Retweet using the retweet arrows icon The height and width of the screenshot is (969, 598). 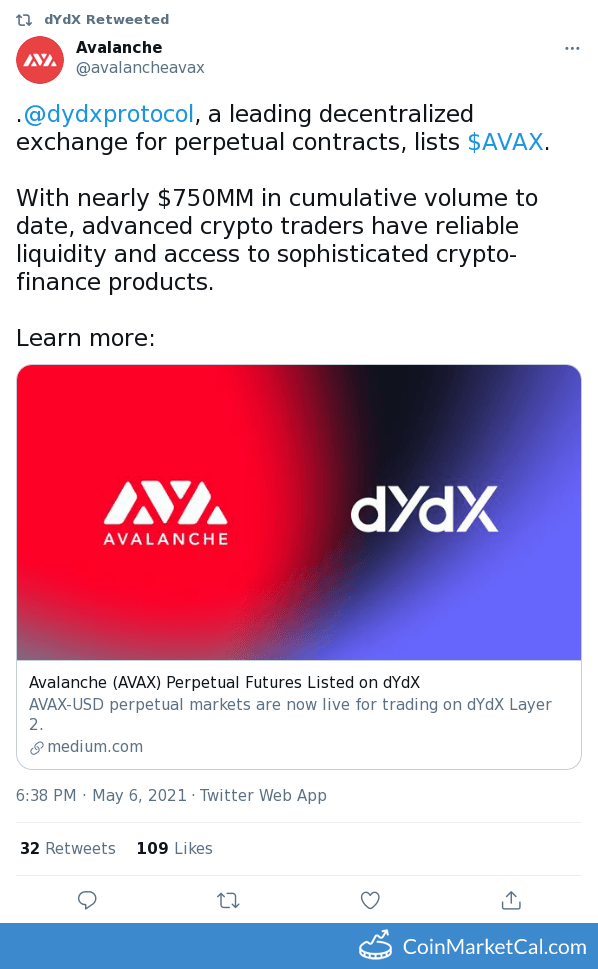(229, 900)
